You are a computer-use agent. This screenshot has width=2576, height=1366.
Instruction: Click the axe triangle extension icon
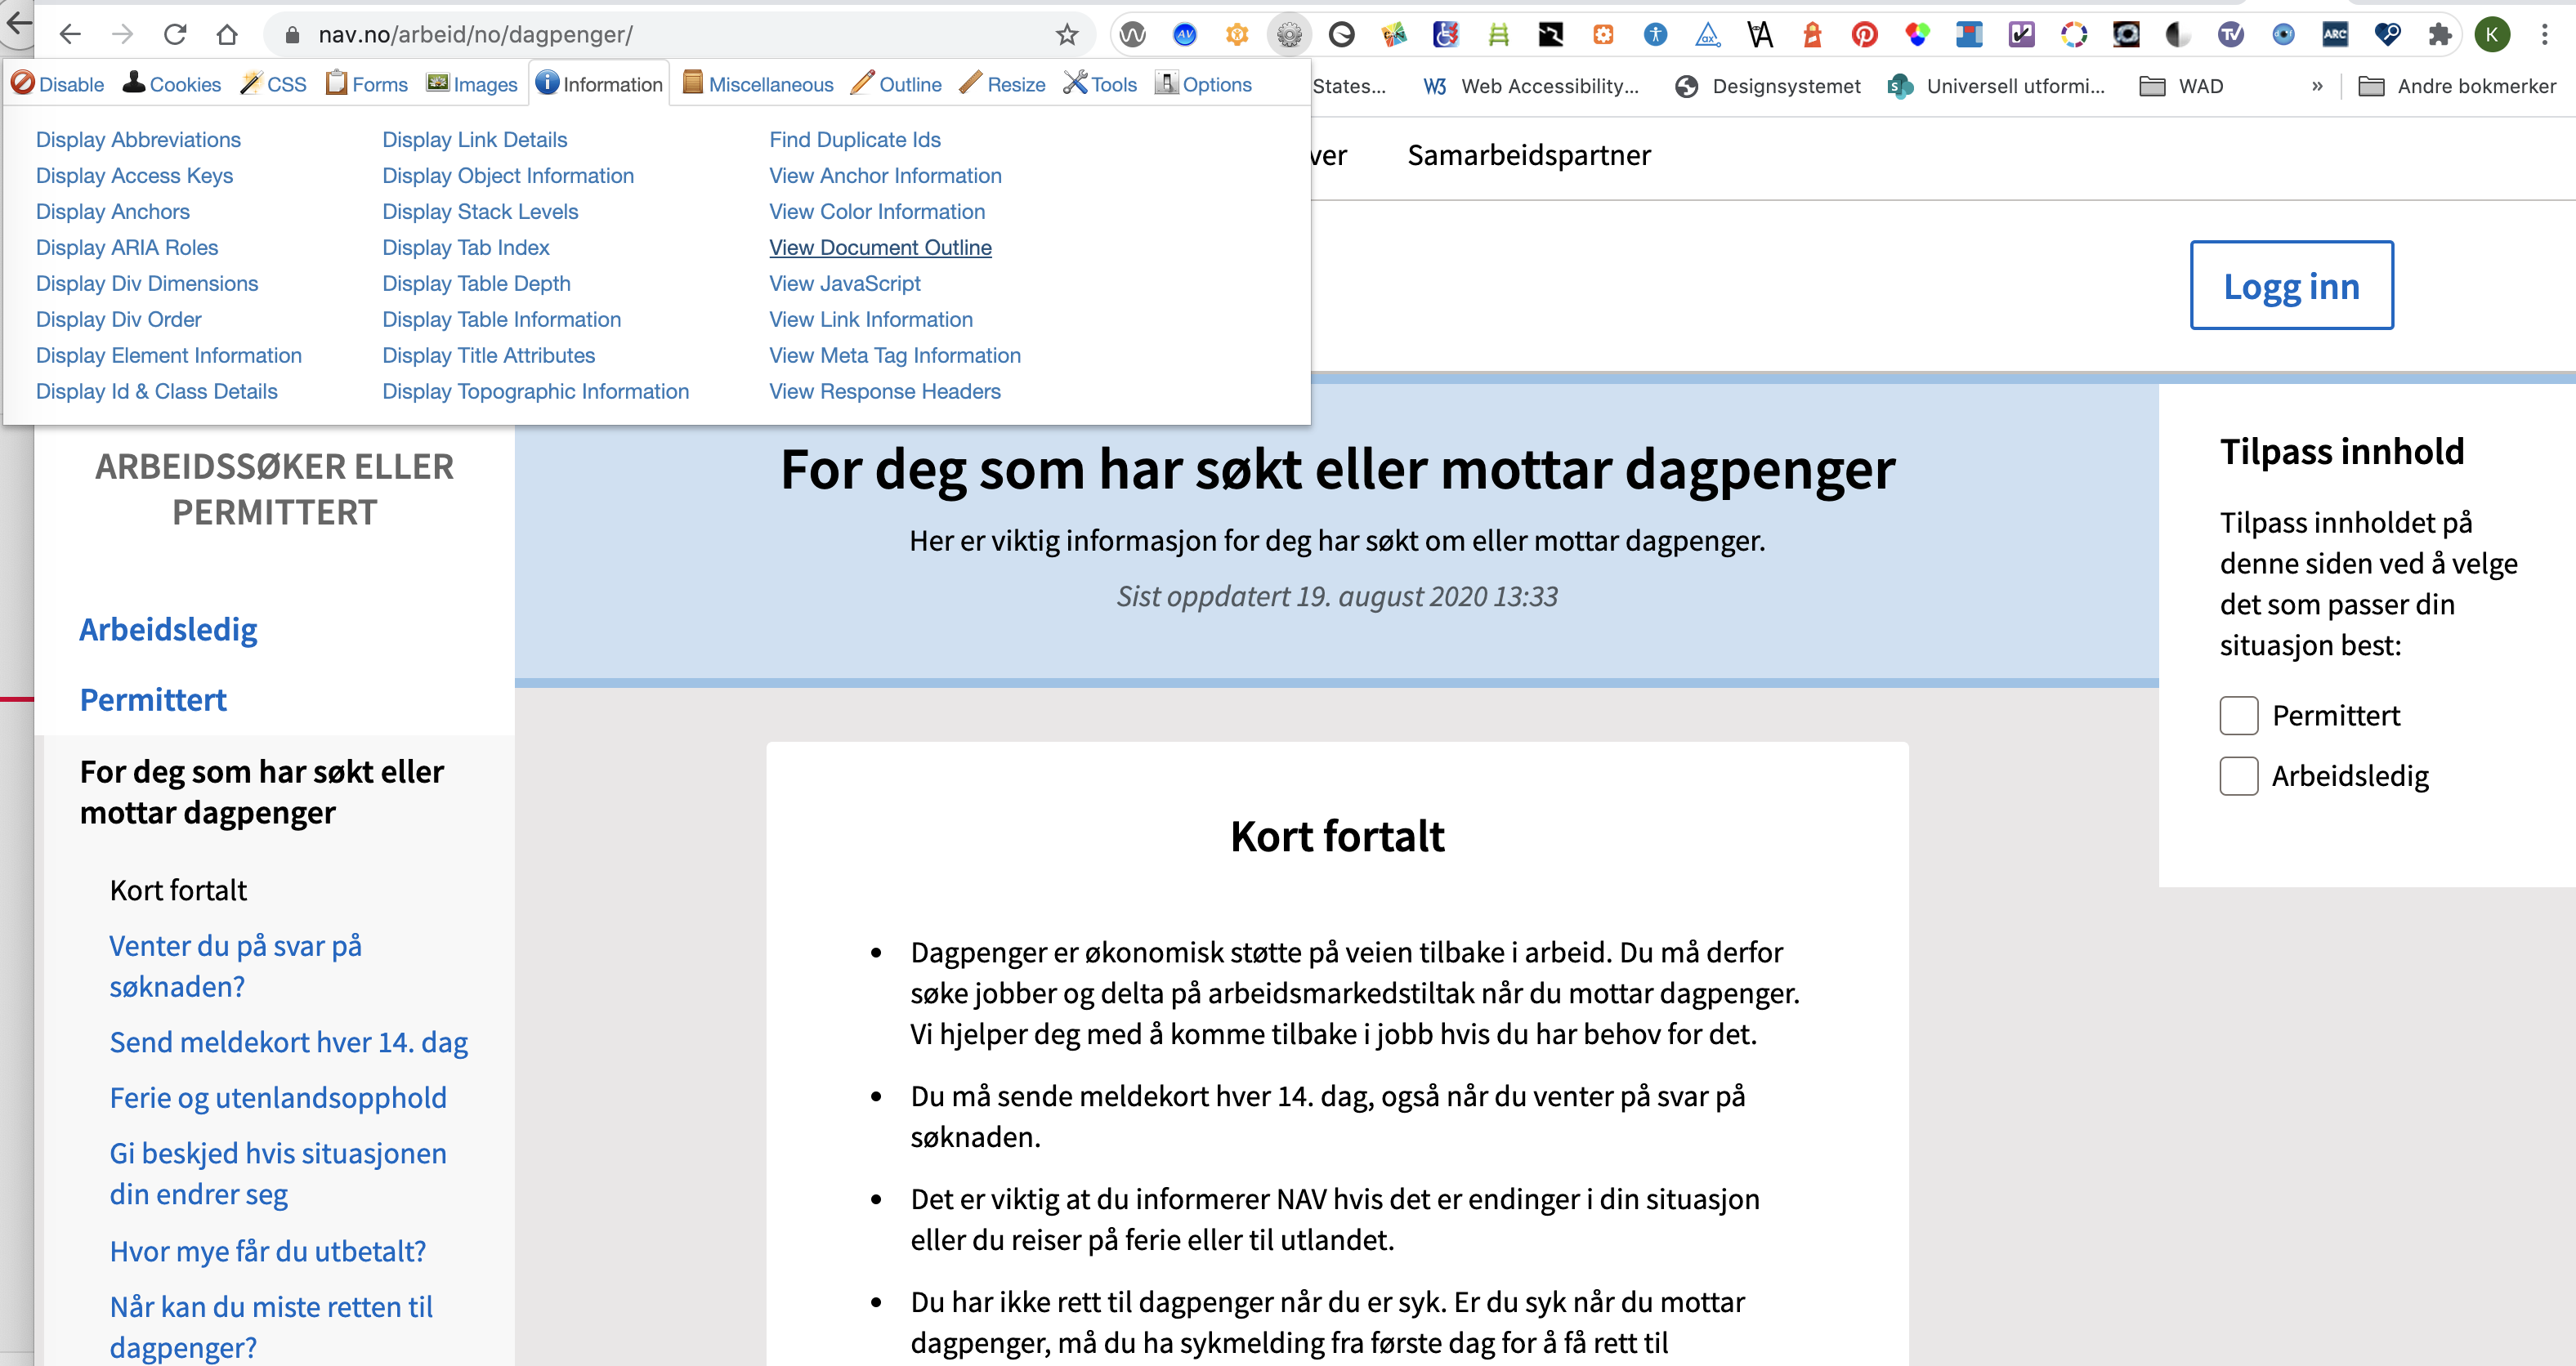pos(1708,35)
